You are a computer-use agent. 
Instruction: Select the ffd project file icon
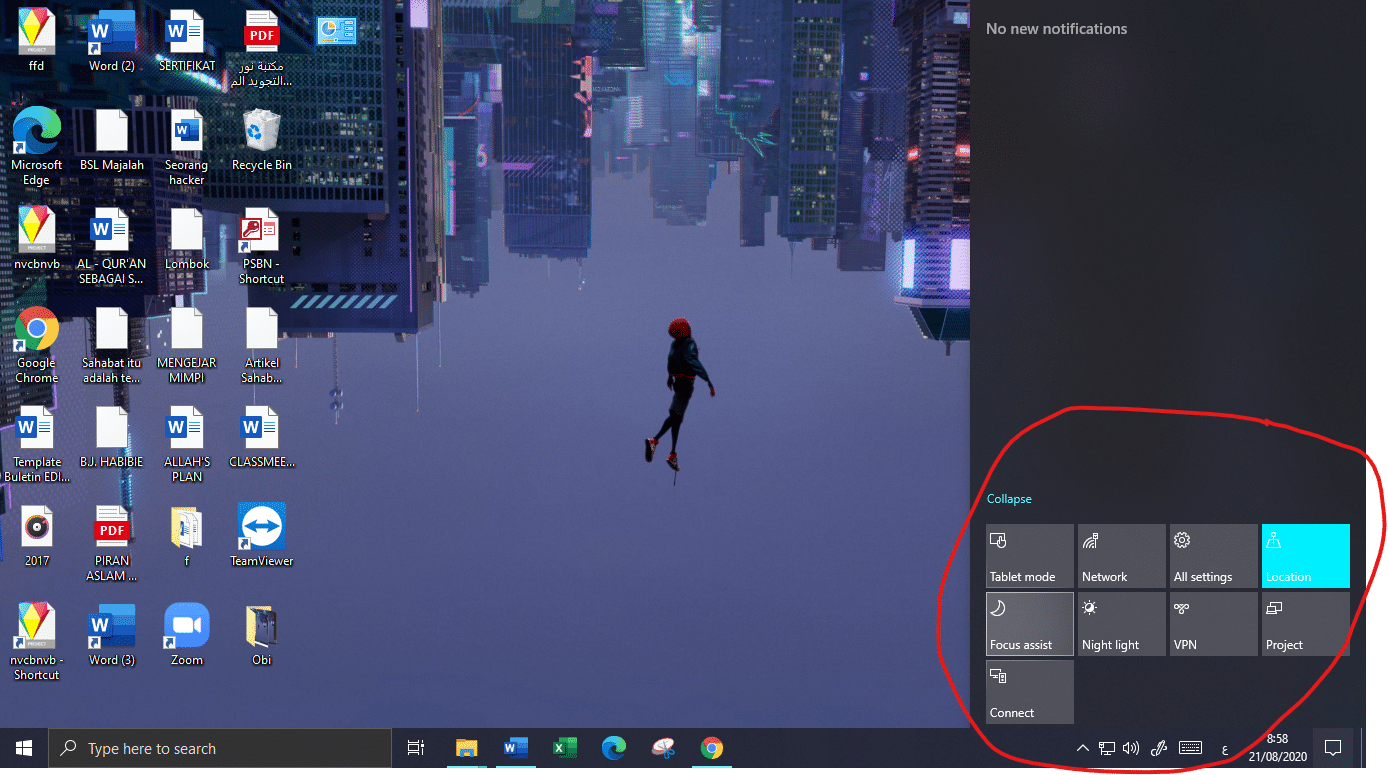click(36, 41)
